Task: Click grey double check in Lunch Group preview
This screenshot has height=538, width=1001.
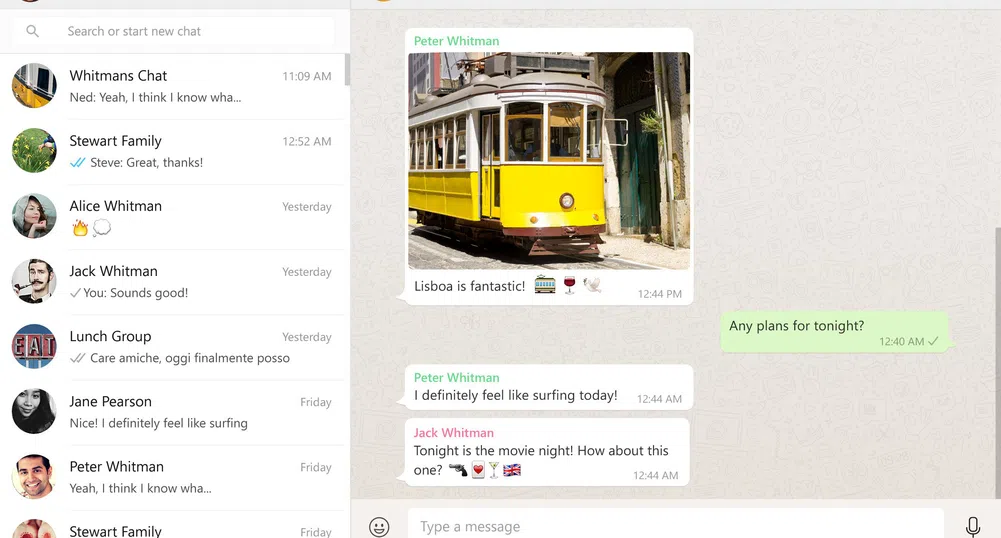Action: pos(77,358)
